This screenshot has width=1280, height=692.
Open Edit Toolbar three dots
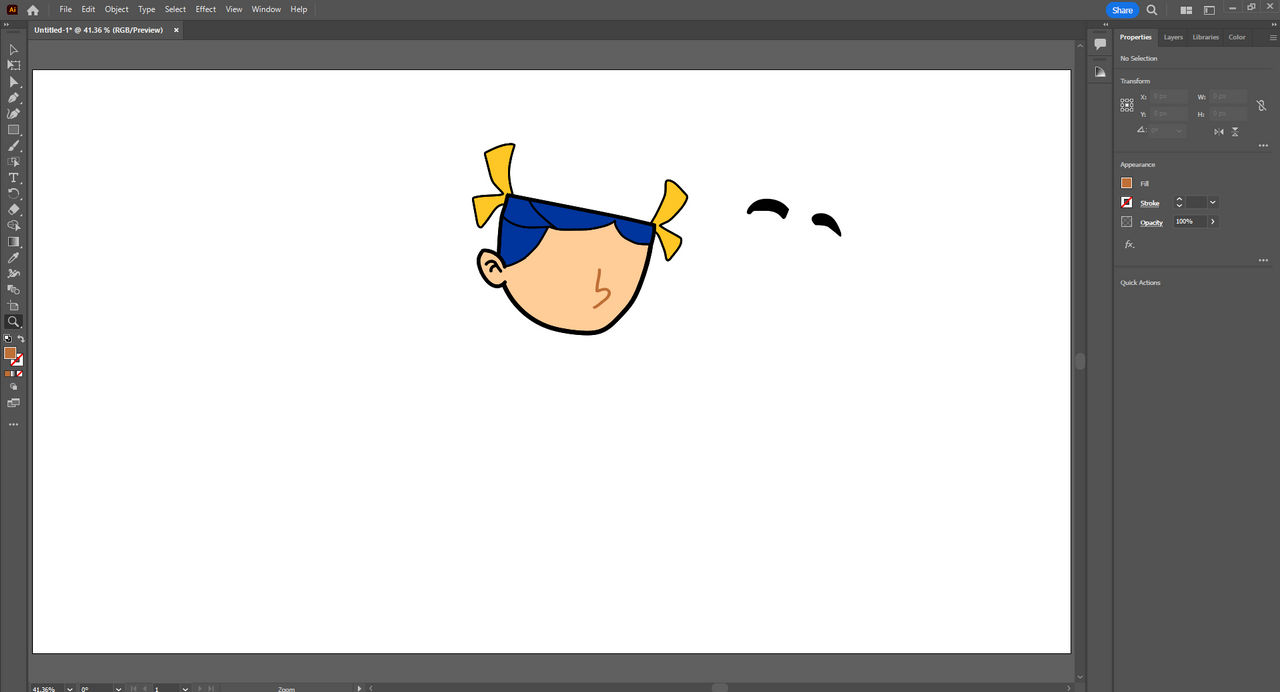point(14,424)
